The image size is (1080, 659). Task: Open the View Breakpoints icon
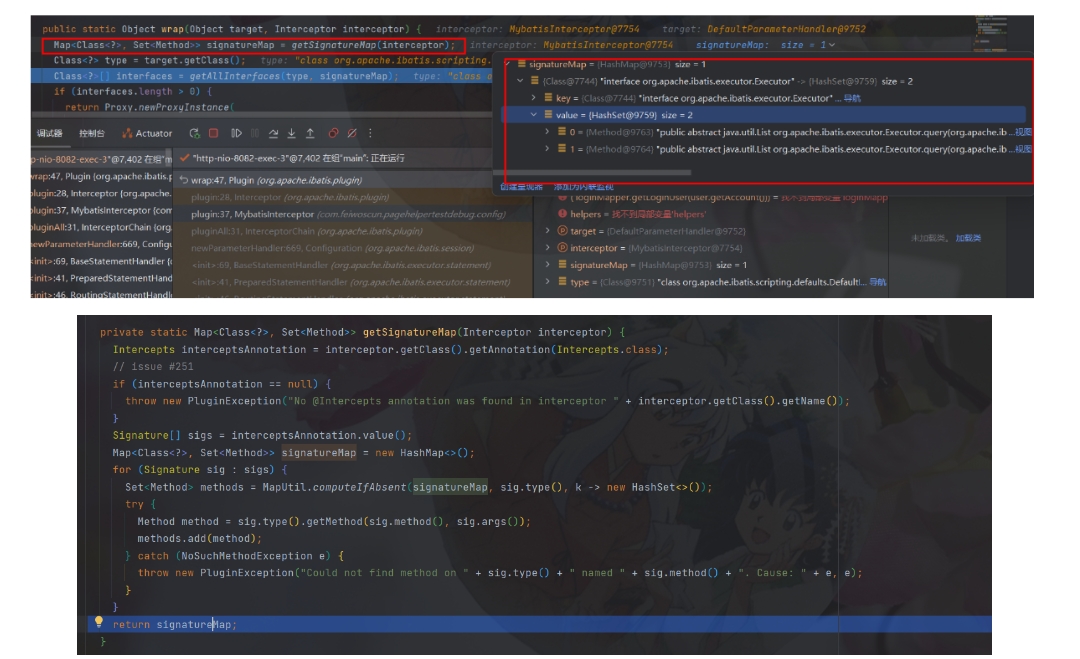(334, 133)
